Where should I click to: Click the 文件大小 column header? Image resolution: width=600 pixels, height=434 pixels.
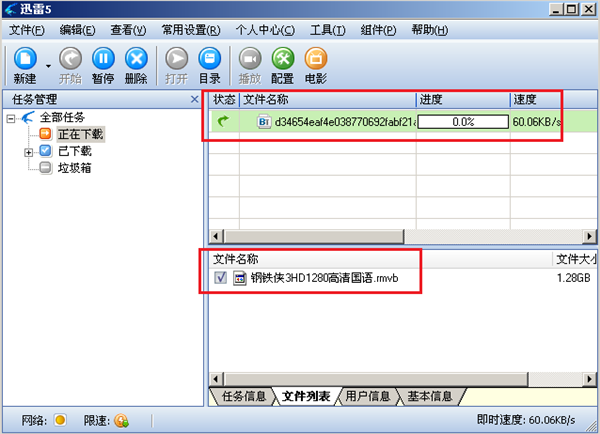coord(574,259)
